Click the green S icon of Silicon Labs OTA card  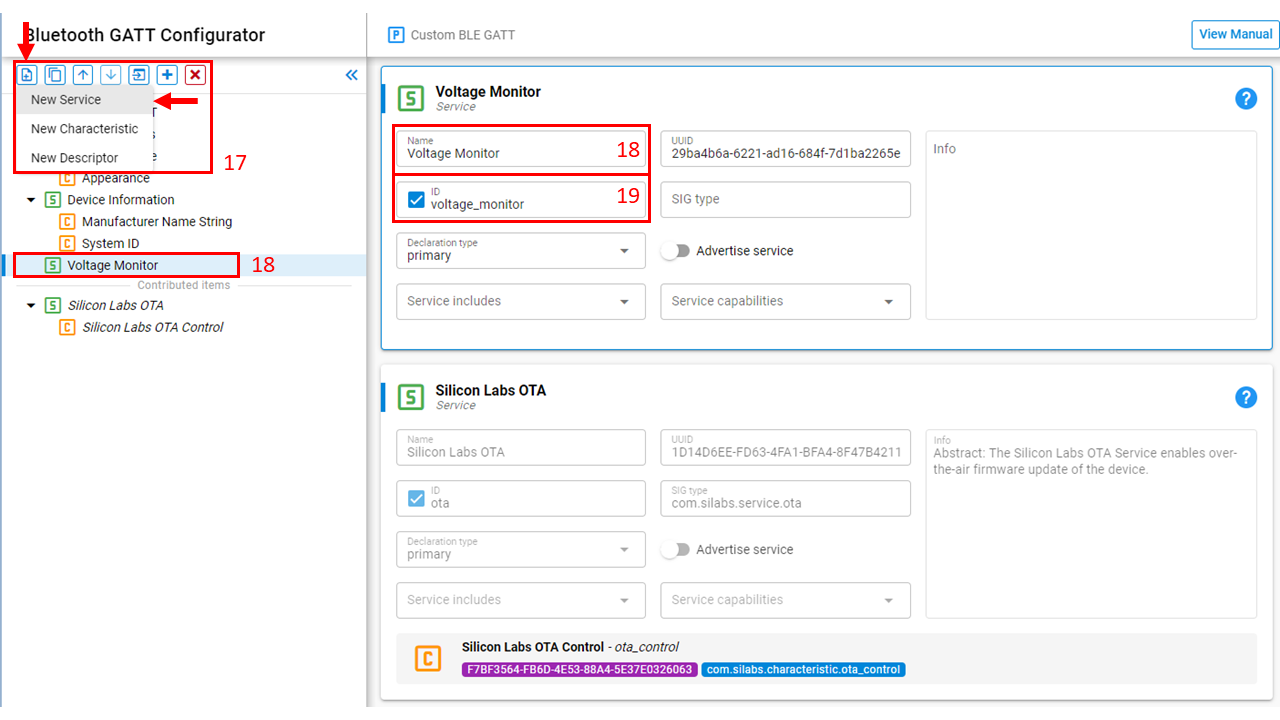pos(410,397)
